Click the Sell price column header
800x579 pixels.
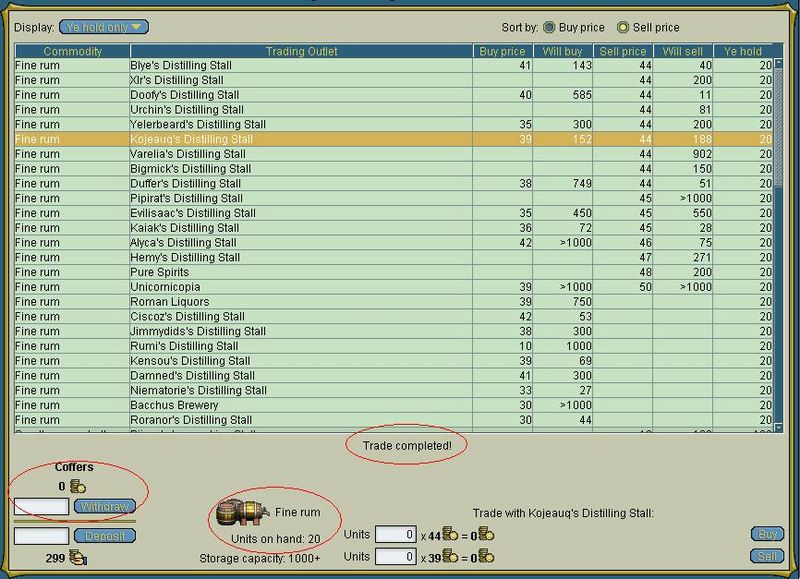click(622, 51)
